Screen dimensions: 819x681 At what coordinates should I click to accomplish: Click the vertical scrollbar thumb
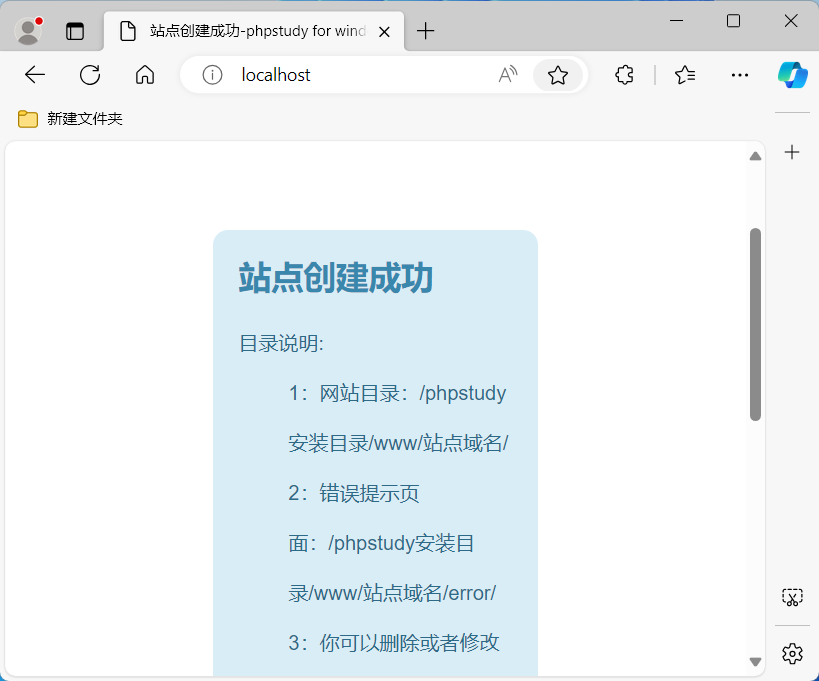coord(755,324)
